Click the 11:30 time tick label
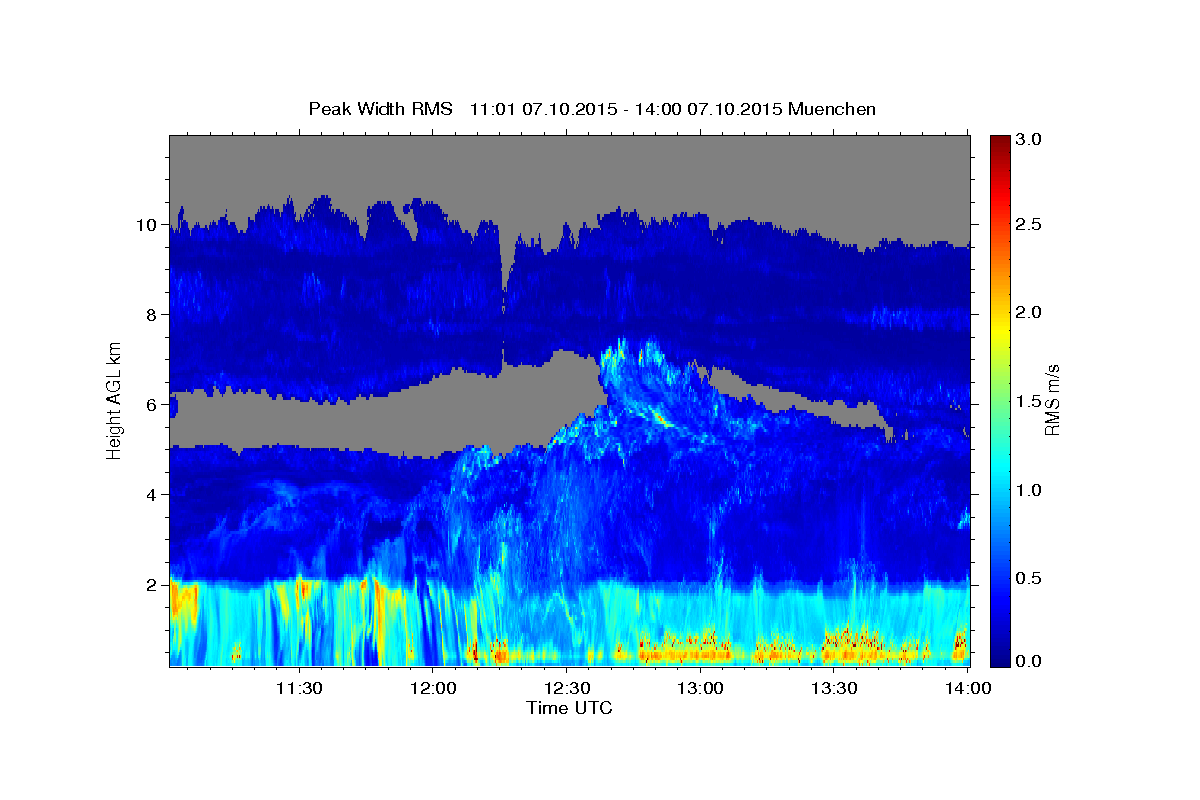Viewport: 1200px width, 800px height. [298, 688]
